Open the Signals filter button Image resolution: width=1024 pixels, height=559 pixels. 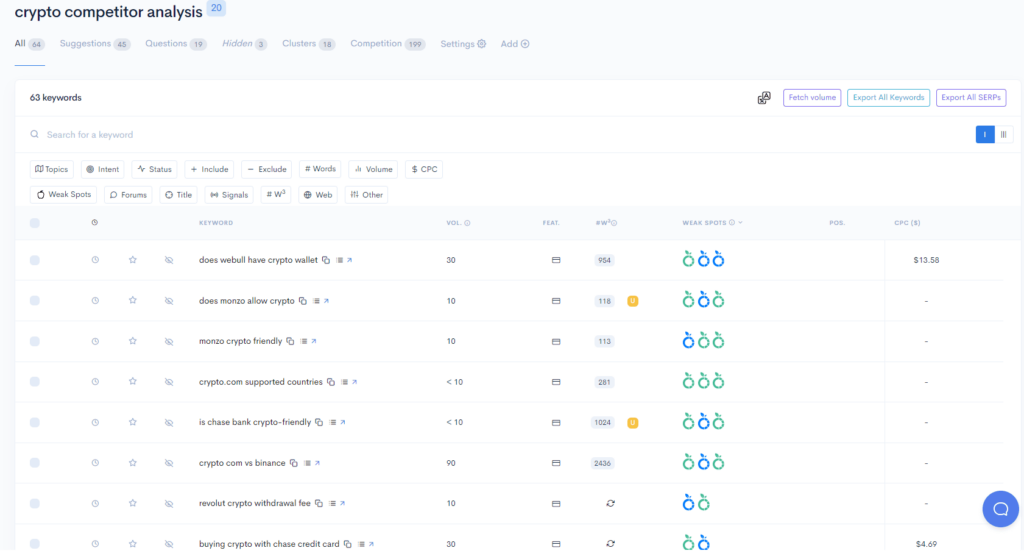pos(229,195)
